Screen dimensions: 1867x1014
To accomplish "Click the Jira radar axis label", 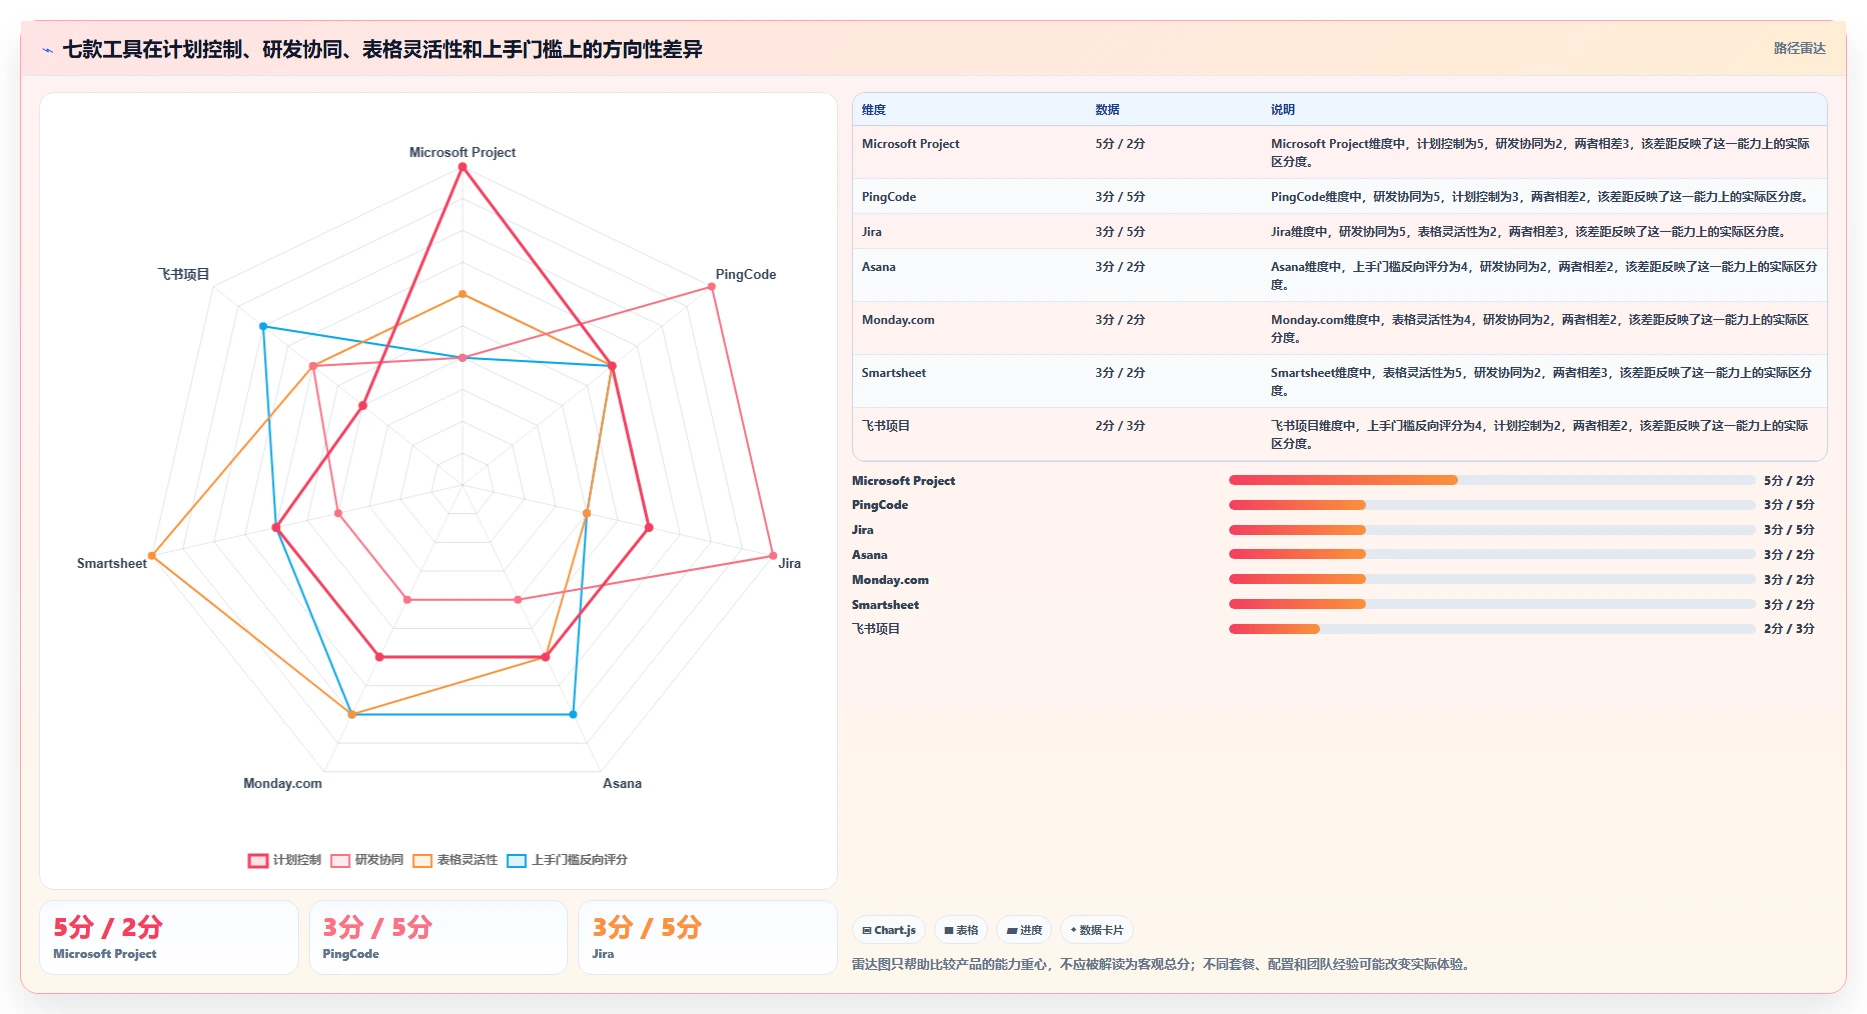I will pyautogui.click(x=790, y=564).
